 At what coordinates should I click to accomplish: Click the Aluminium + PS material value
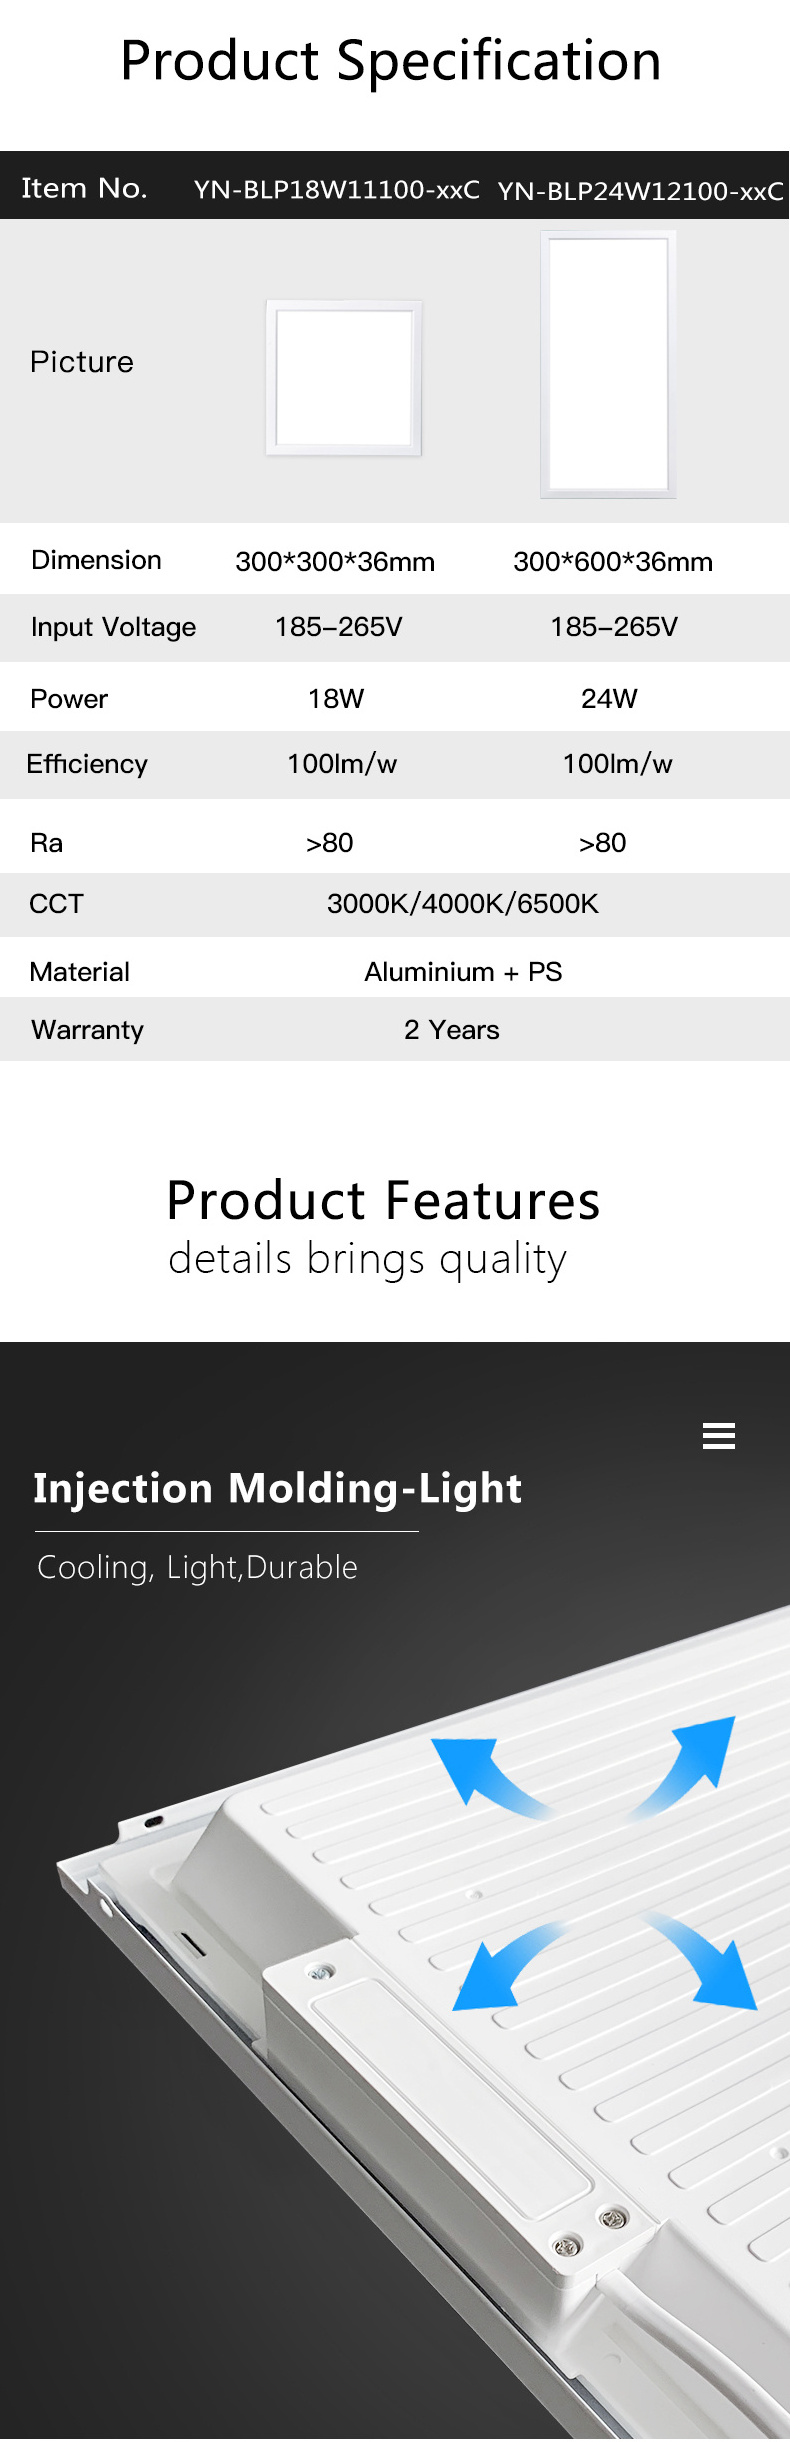463,972
